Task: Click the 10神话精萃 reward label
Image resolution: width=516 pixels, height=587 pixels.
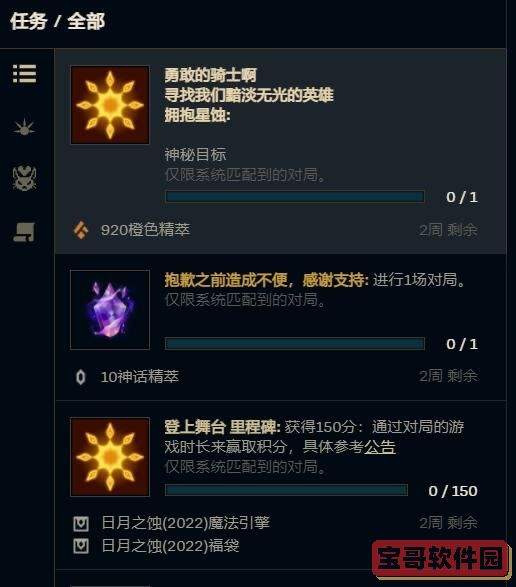Action: click(x=140, y=377)
